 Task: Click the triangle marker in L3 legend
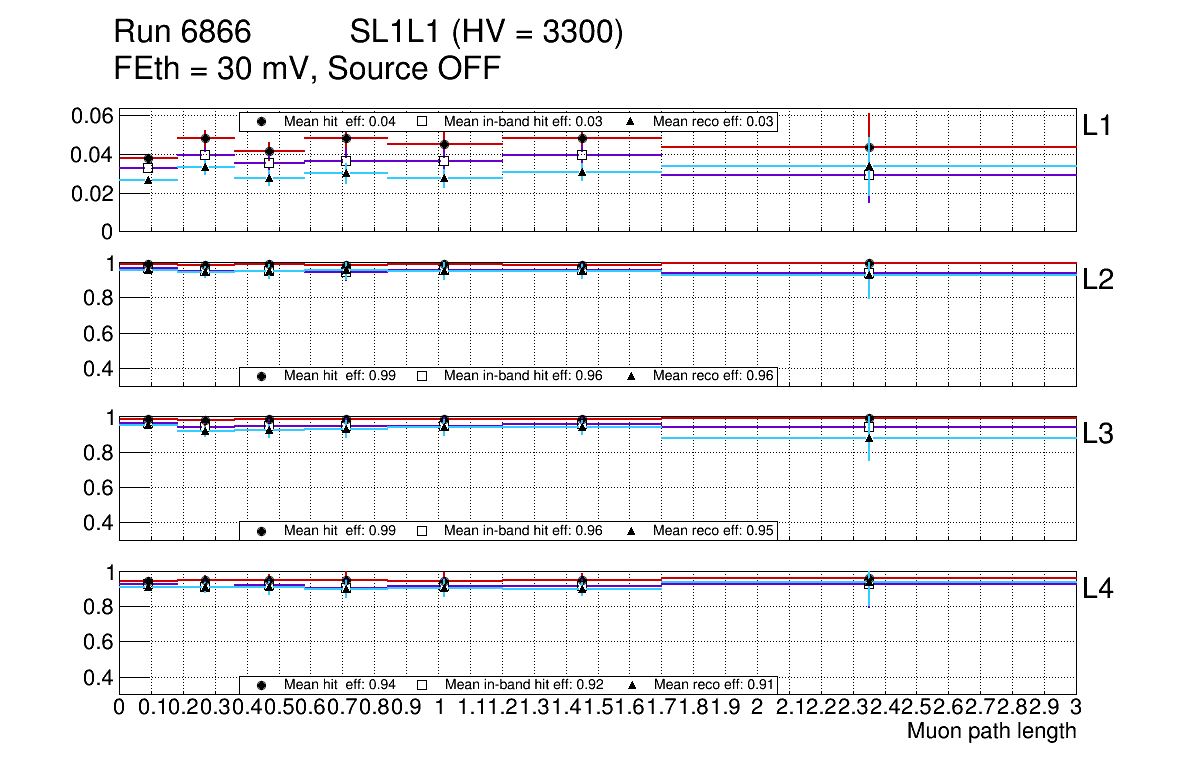pyautogui.click(x=632, y=531)
